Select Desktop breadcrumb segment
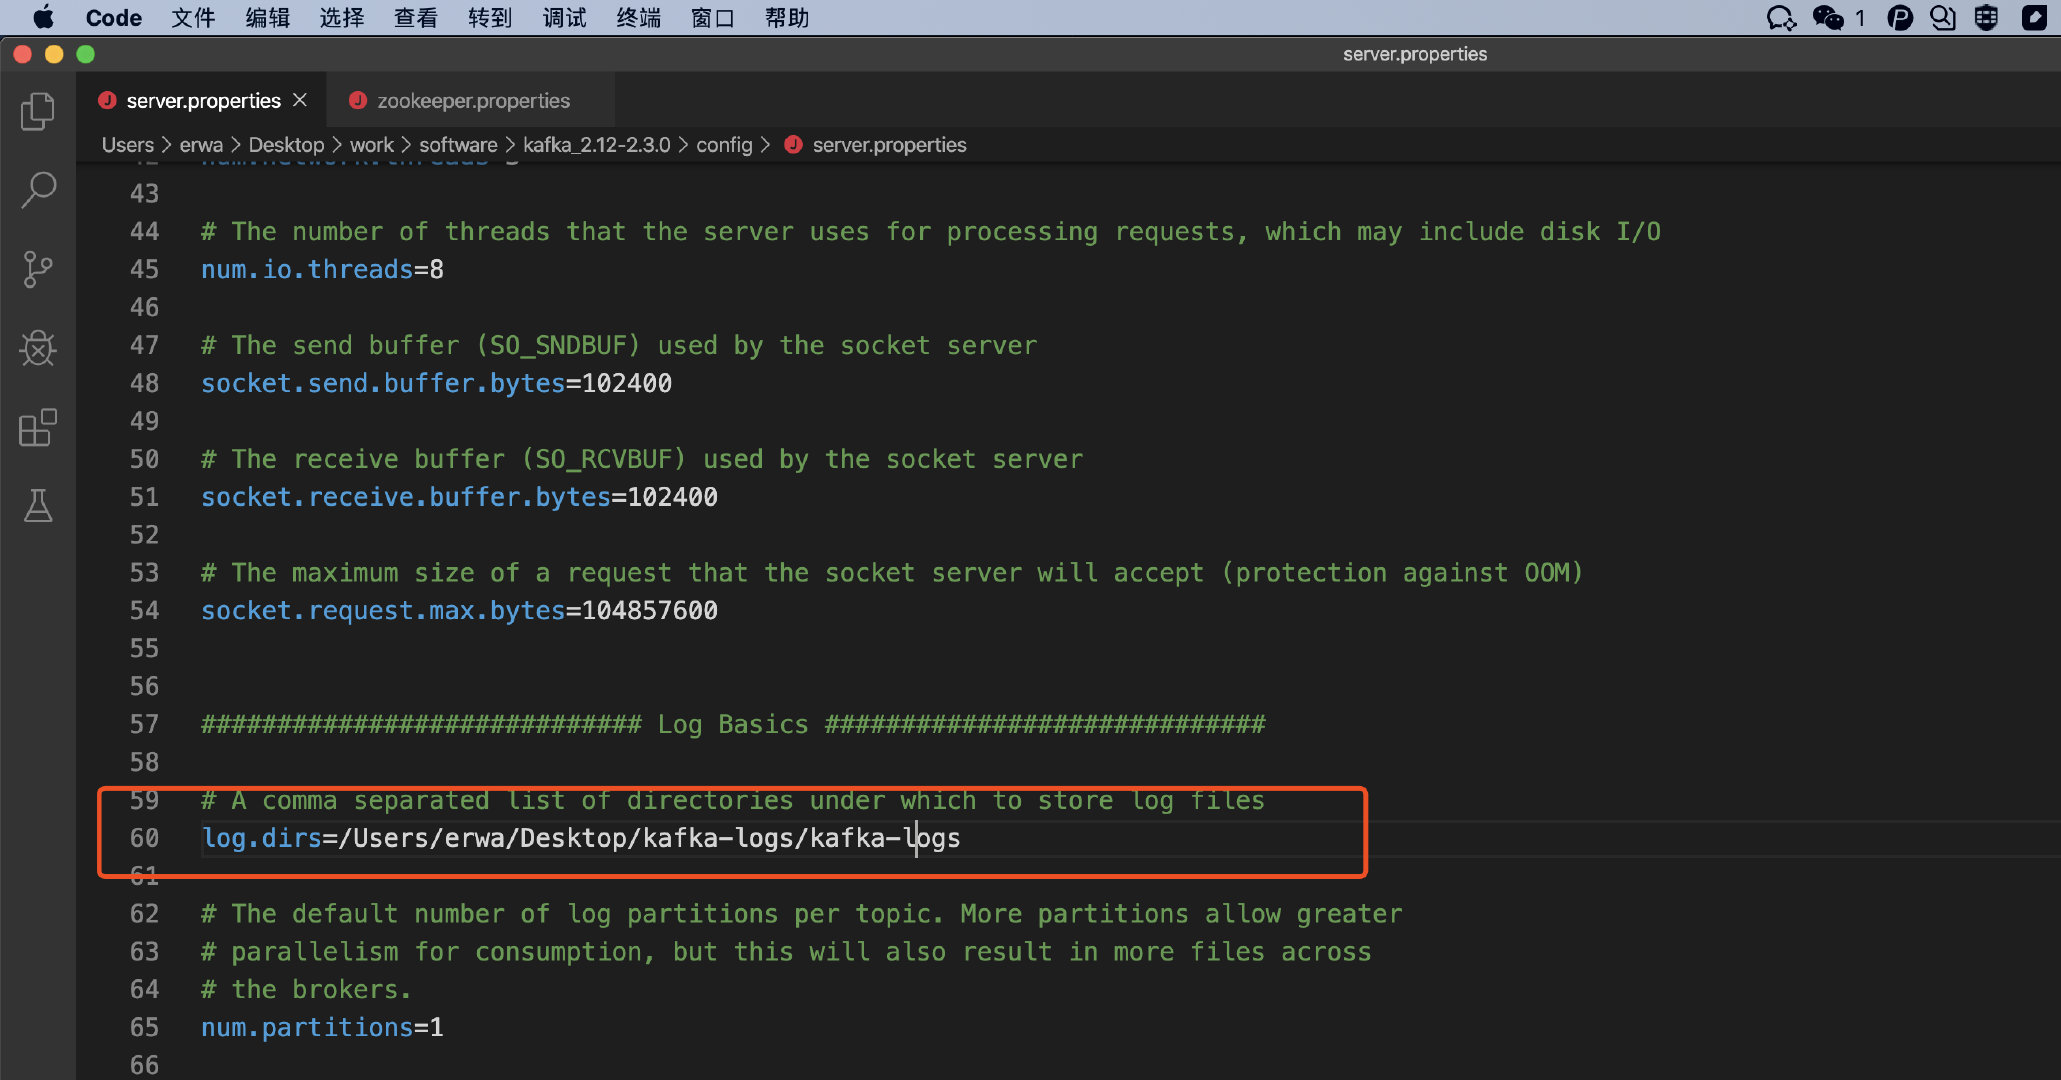This screenshot has width=2061, height=1080. tap(286, 145)
